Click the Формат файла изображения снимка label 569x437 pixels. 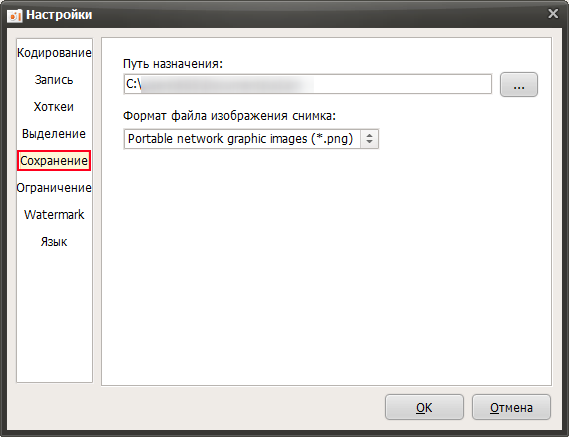pos(229,116)
